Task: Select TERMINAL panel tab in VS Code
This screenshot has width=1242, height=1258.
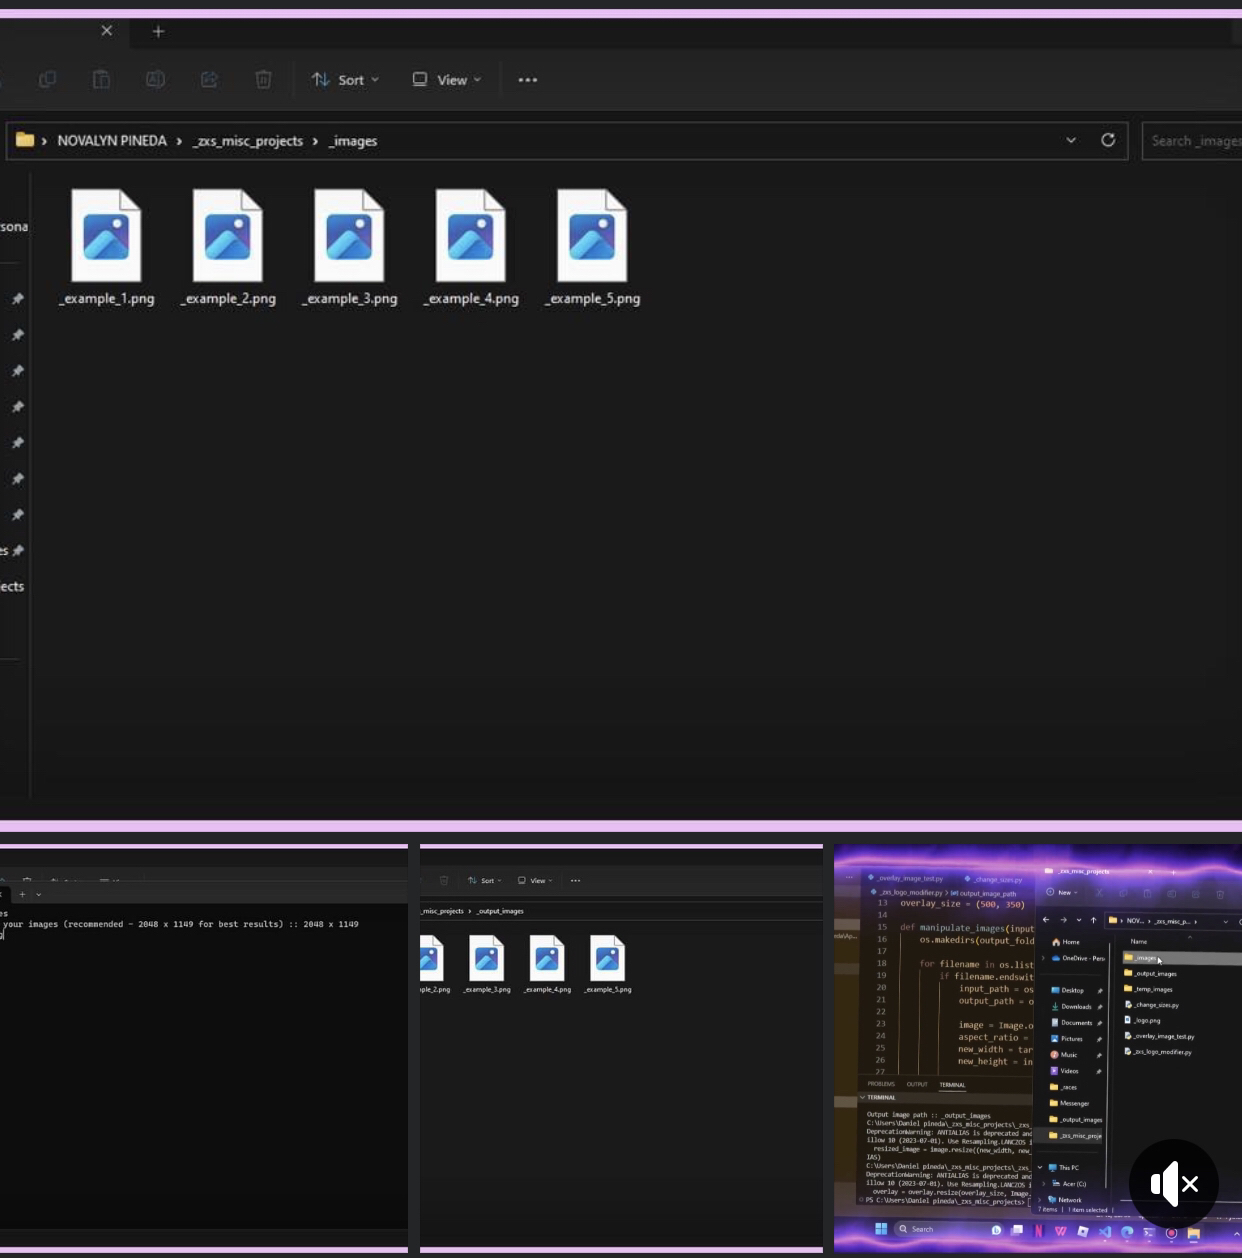Action: (x=952, y=1084)
